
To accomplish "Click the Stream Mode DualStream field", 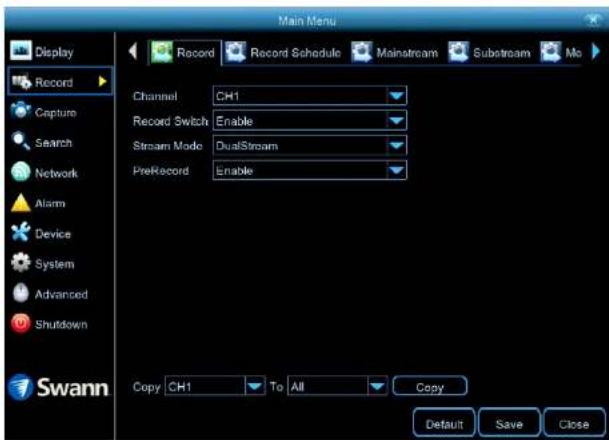I will coord(310,146).
